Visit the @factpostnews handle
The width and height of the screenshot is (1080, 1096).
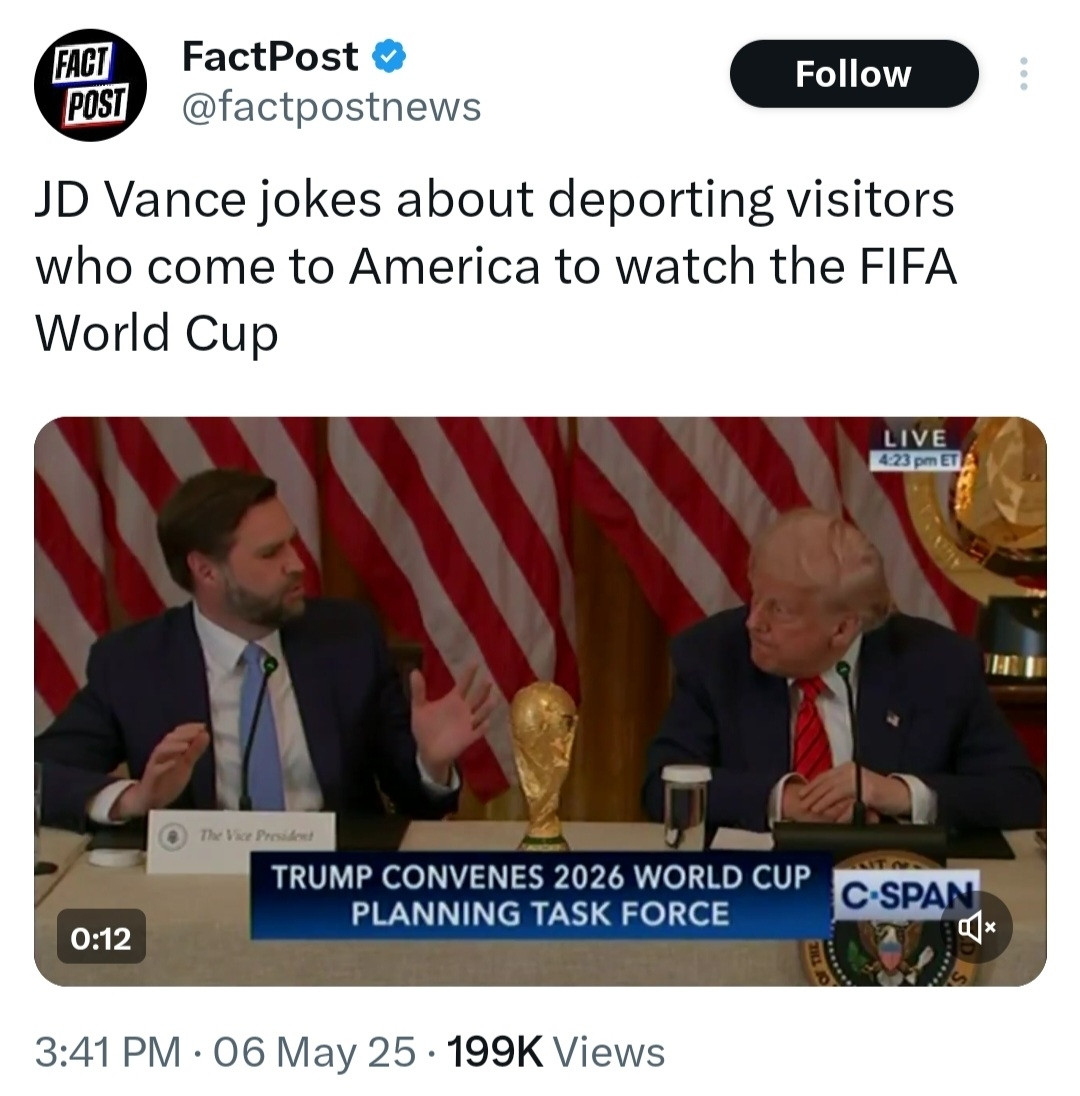click(331, 107)
